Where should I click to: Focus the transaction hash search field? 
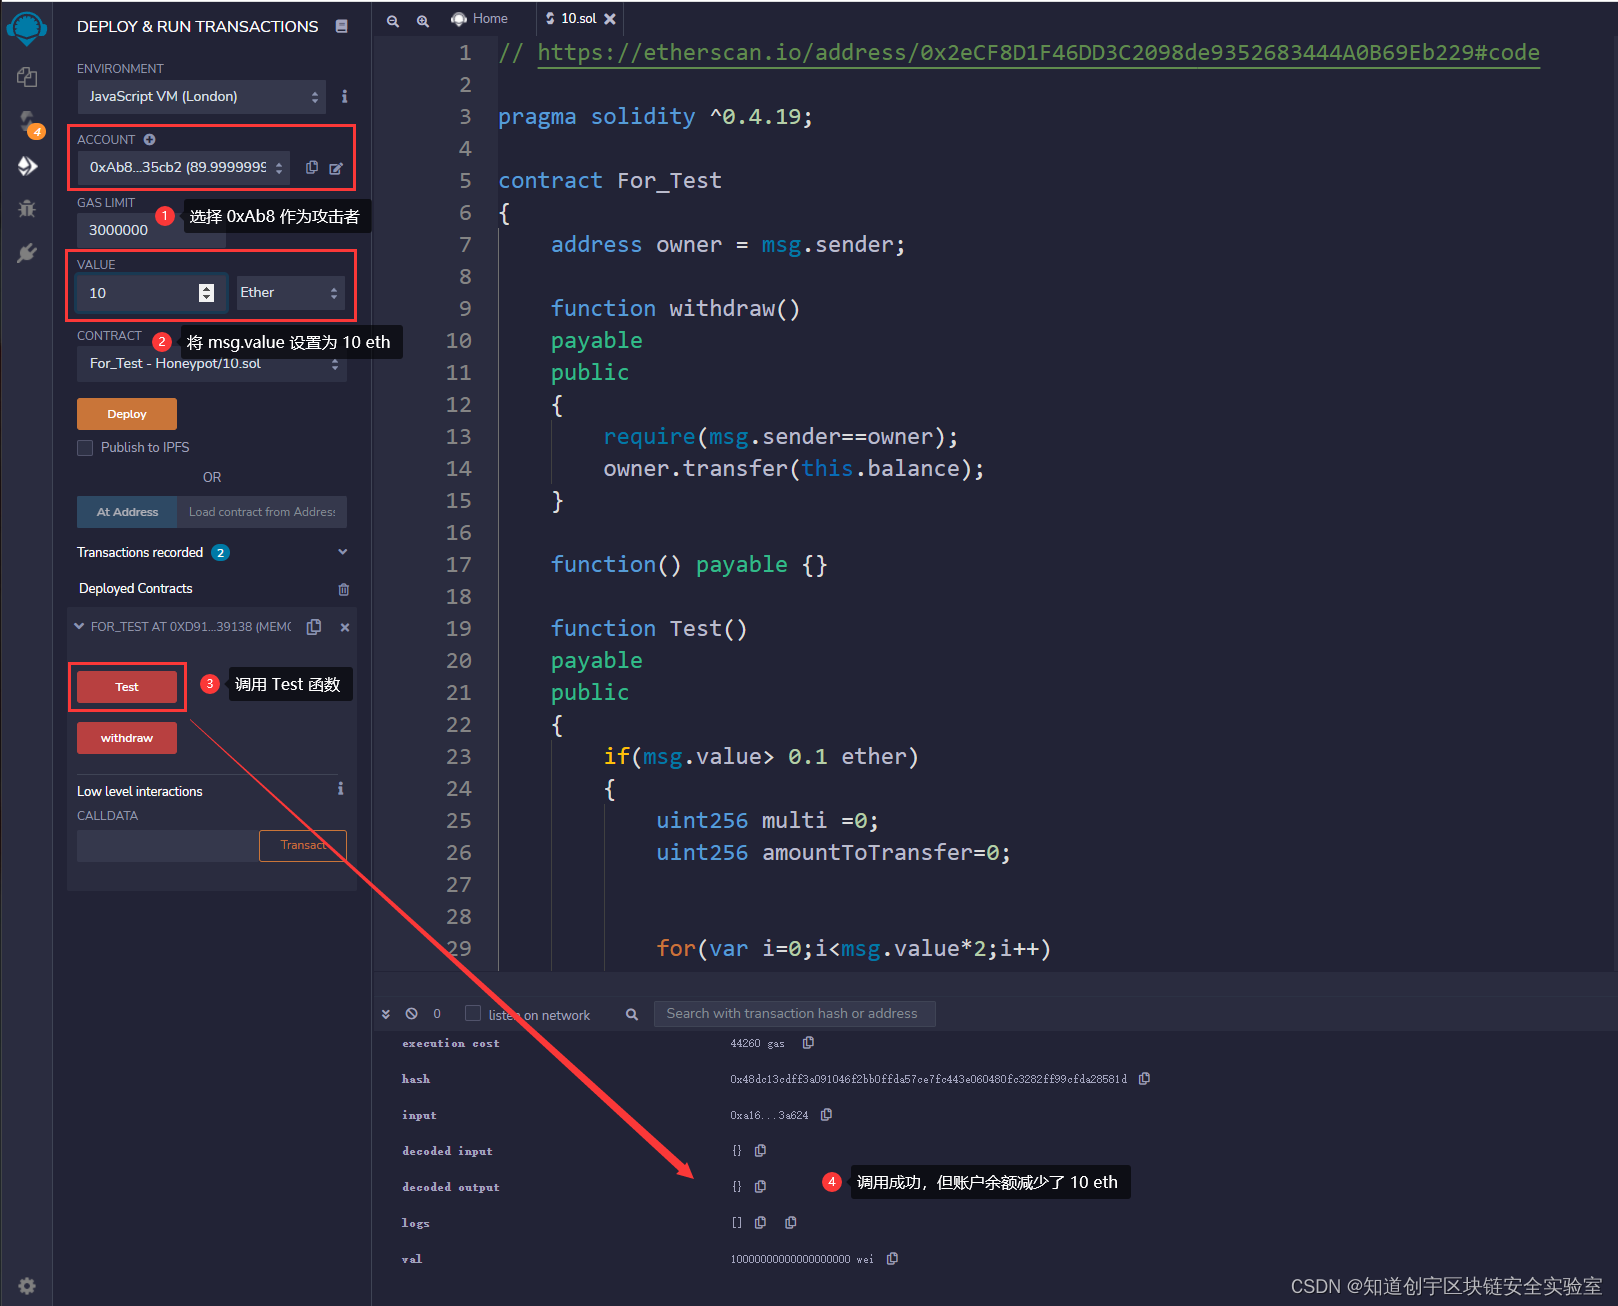(x=794, y=1014)
